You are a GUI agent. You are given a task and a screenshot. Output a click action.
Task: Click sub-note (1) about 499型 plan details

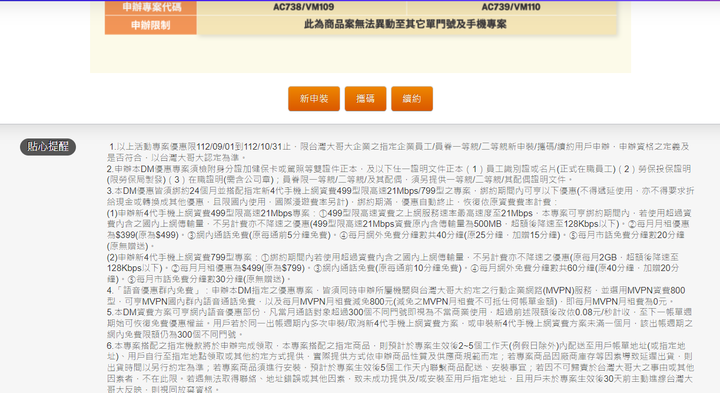399,229
